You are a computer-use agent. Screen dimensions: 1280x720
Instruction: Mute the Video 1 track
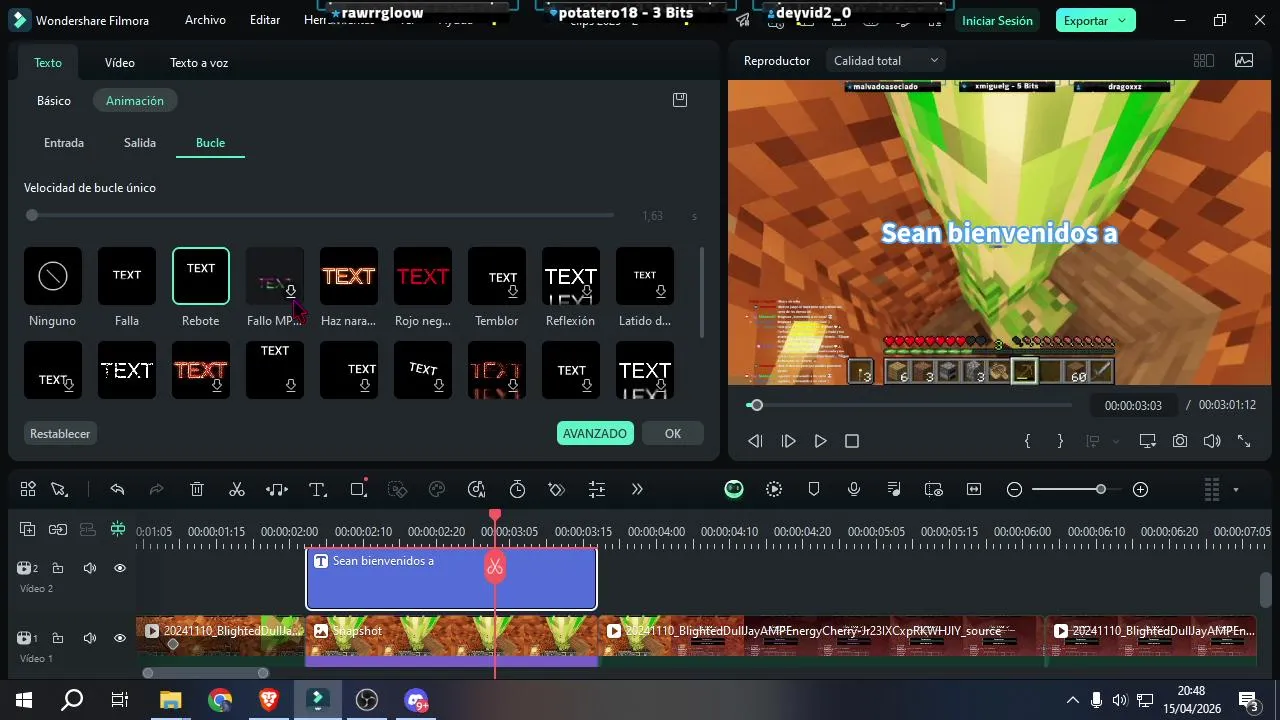click(x=90, y=638)
